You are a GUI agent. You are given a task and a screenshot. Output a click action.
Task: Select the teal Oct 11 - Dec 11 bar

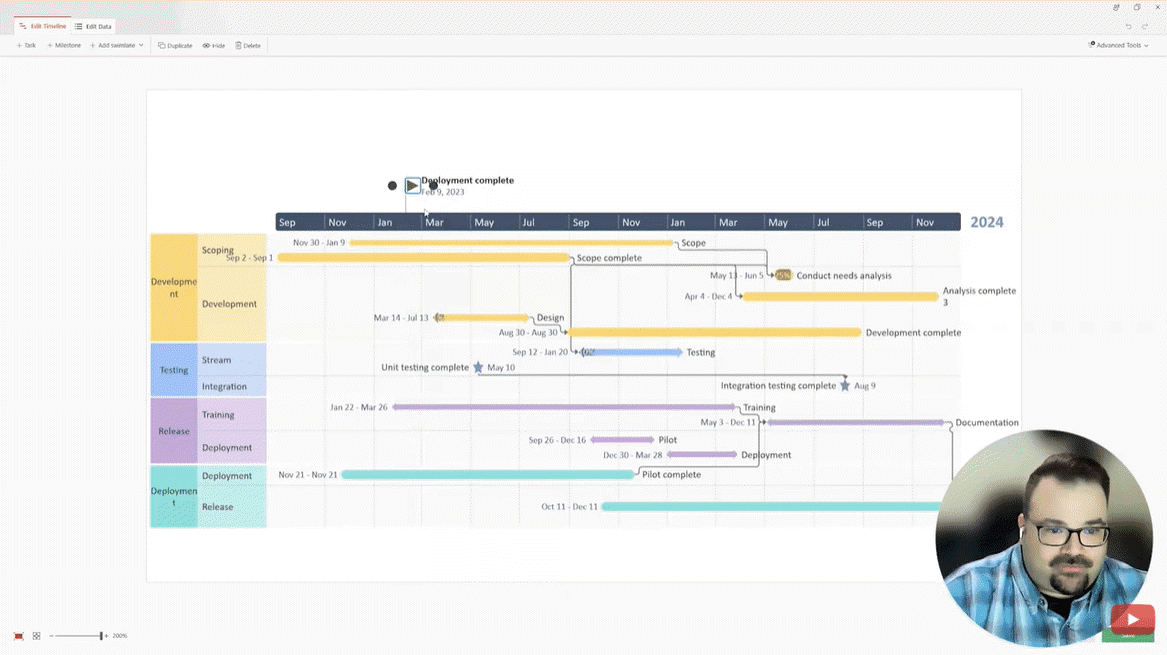coord(770,506)
